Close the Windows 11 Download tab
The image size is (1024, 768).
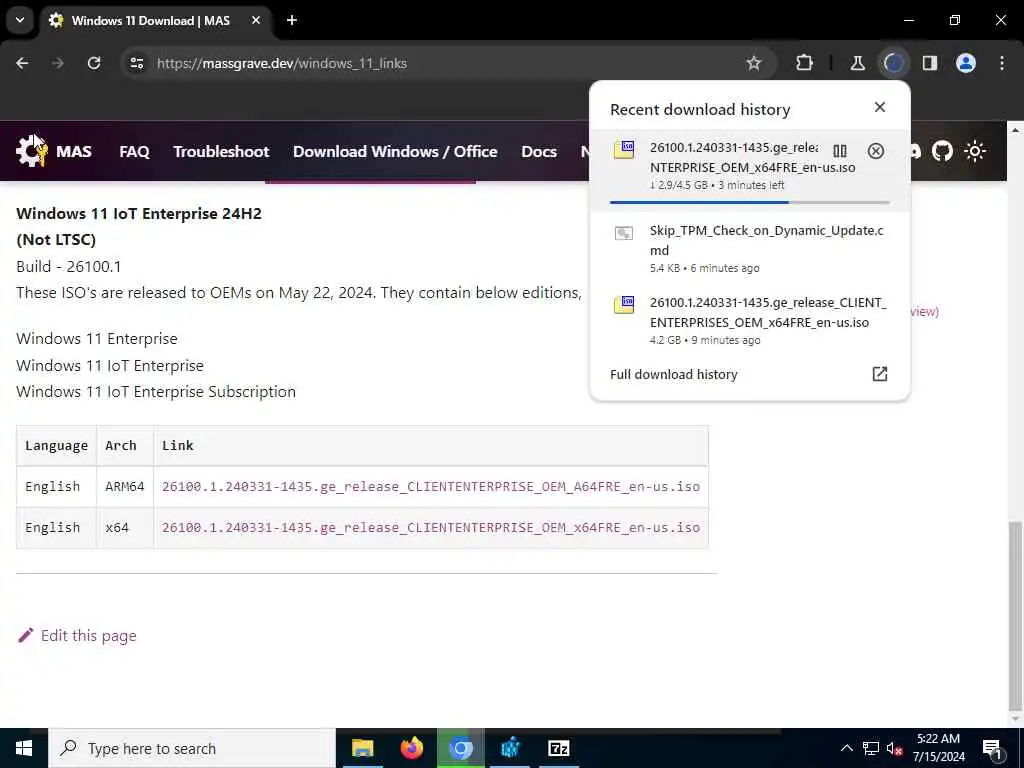click(x=256, y=20)
